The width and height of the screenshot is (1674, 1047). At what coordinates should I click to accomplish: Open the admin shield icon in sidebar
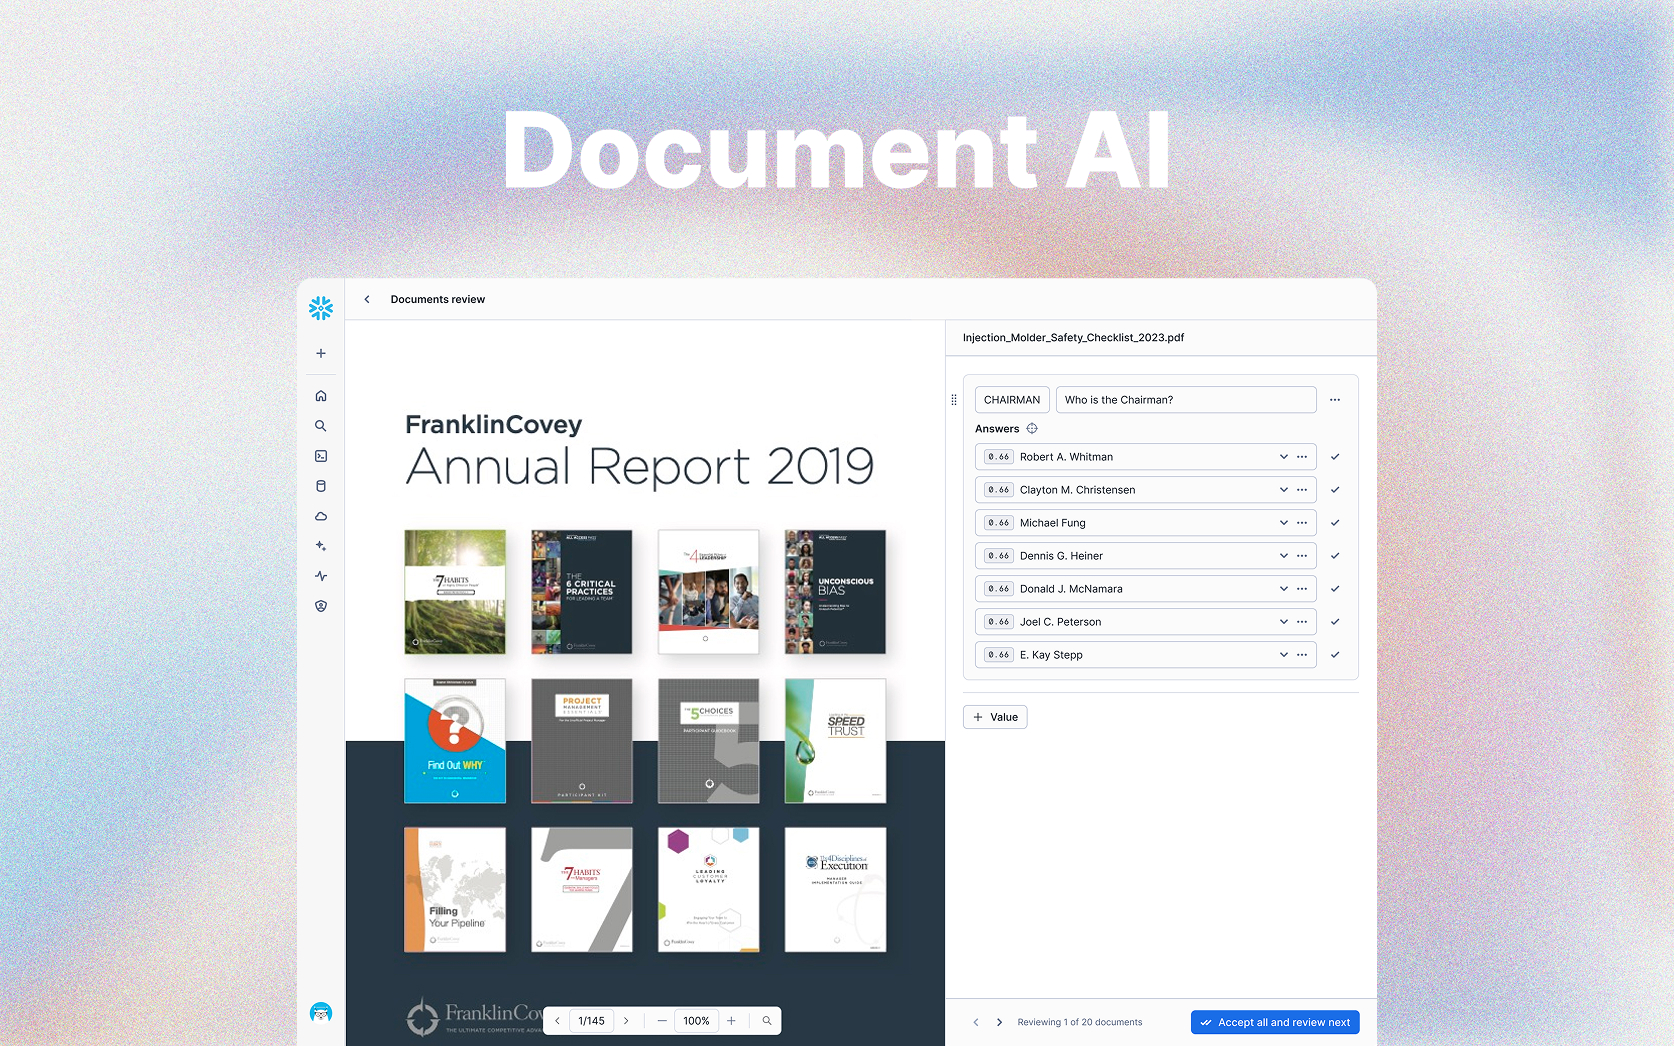(321, 606)
